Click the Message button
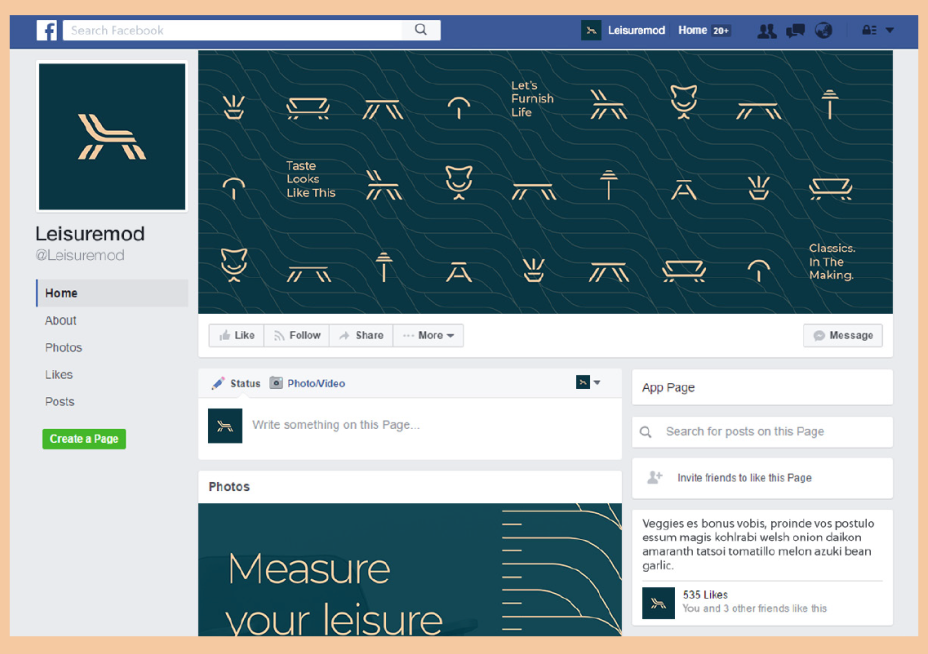Viewport: 928px width, 654px height. click(x=843, y=336)
